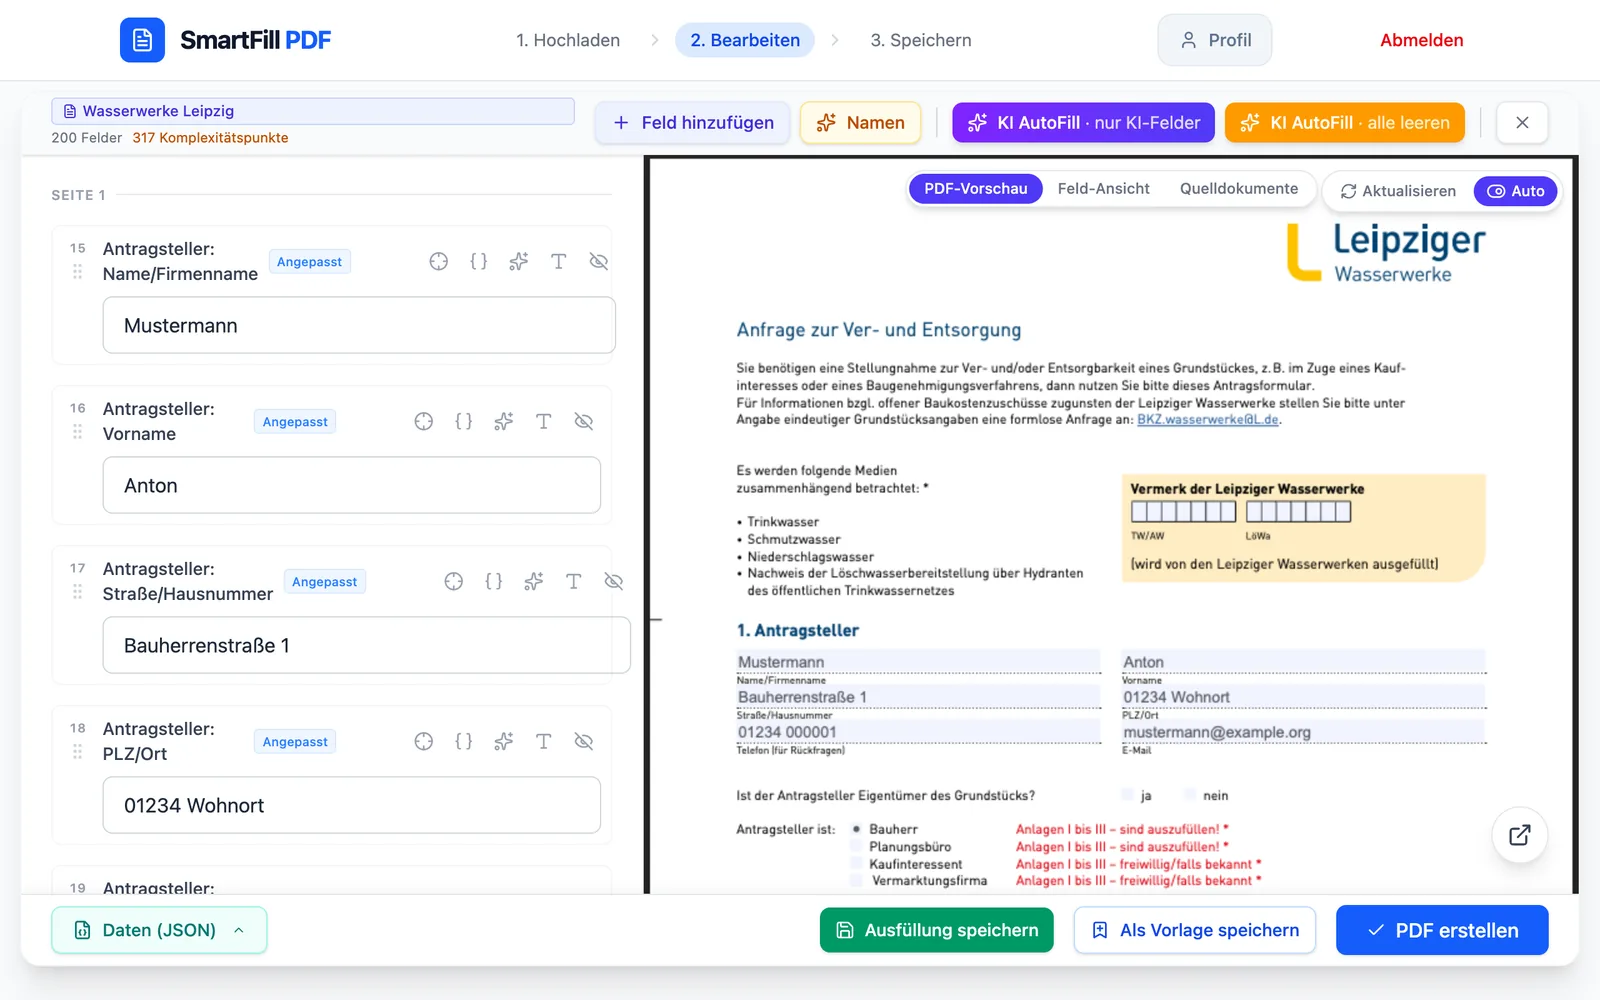
Task: Click text T icon for Name/Firmenname field
Action: [x=559, y=261]
